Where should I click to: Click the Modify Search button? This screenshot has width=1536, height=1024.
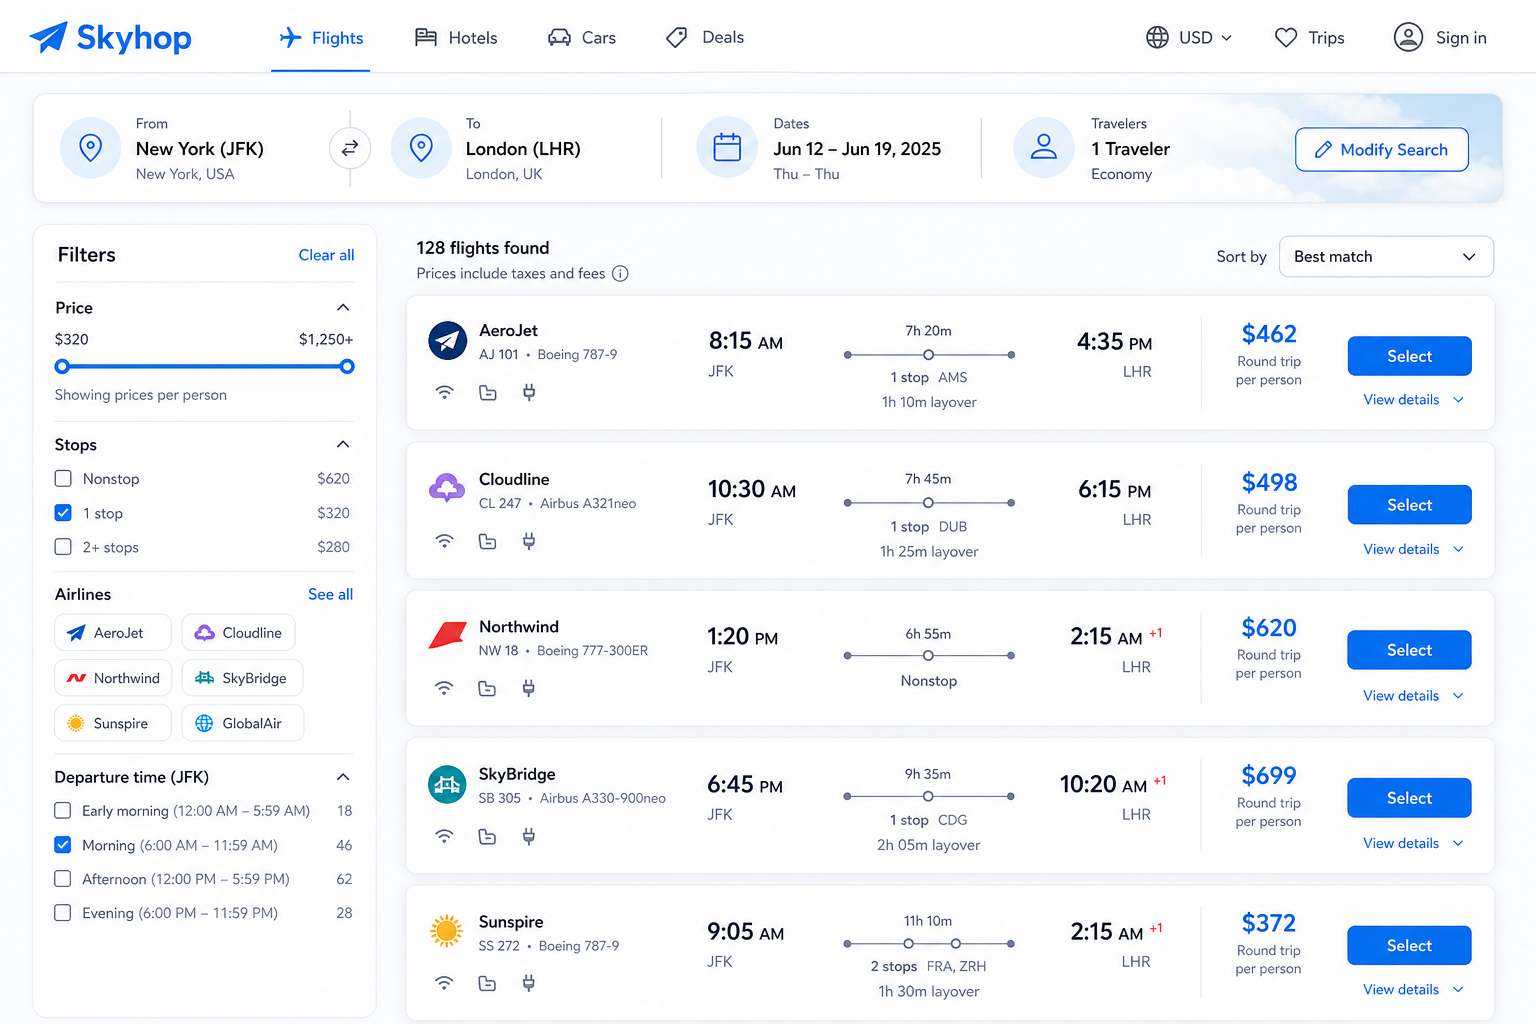1382,150
